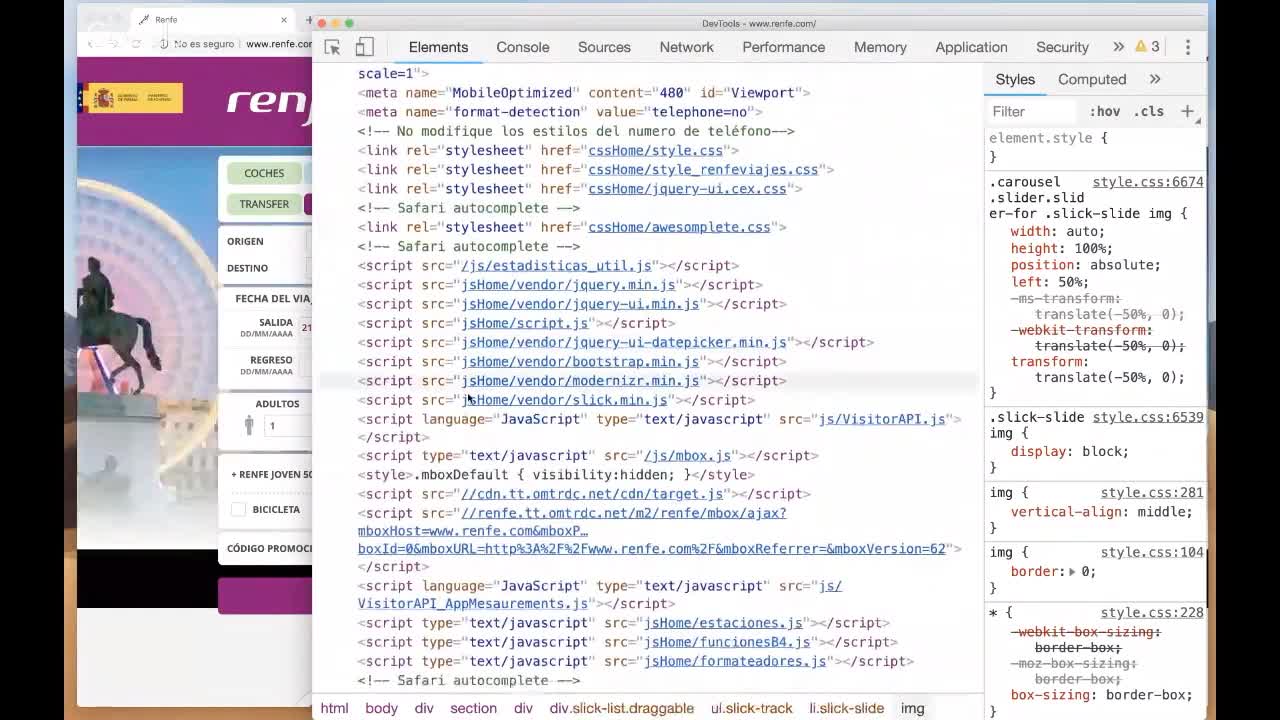Open cssHome/style_renfeviajes.css link
Viewport: 1280px width, 720px height.
[703, 169]
